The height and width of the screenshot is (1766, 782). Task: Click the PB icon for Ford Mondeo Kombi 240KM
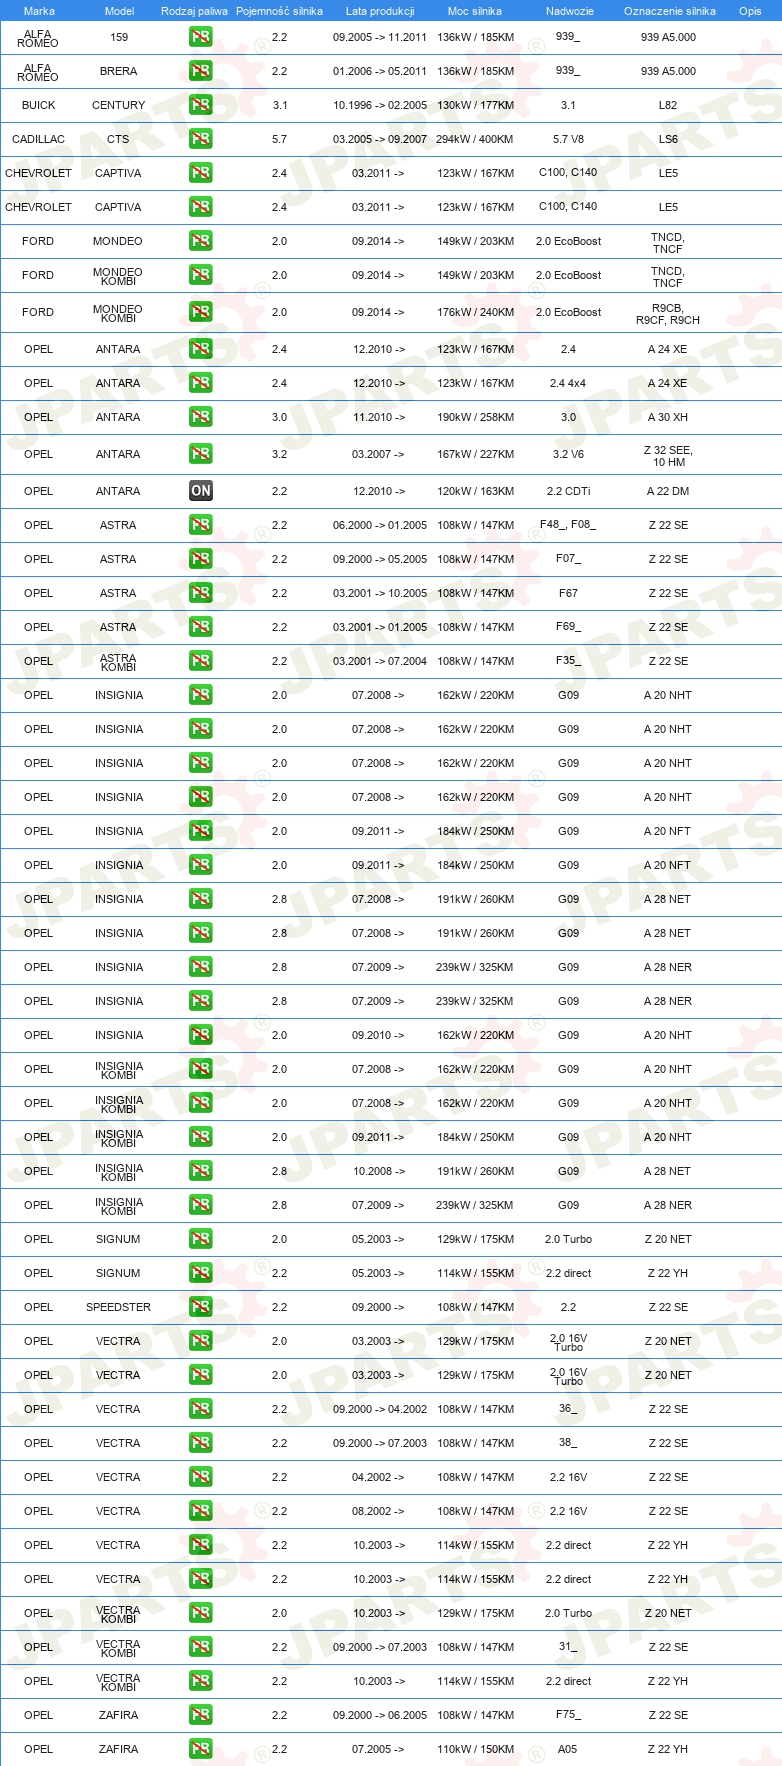tap(201, 312)
